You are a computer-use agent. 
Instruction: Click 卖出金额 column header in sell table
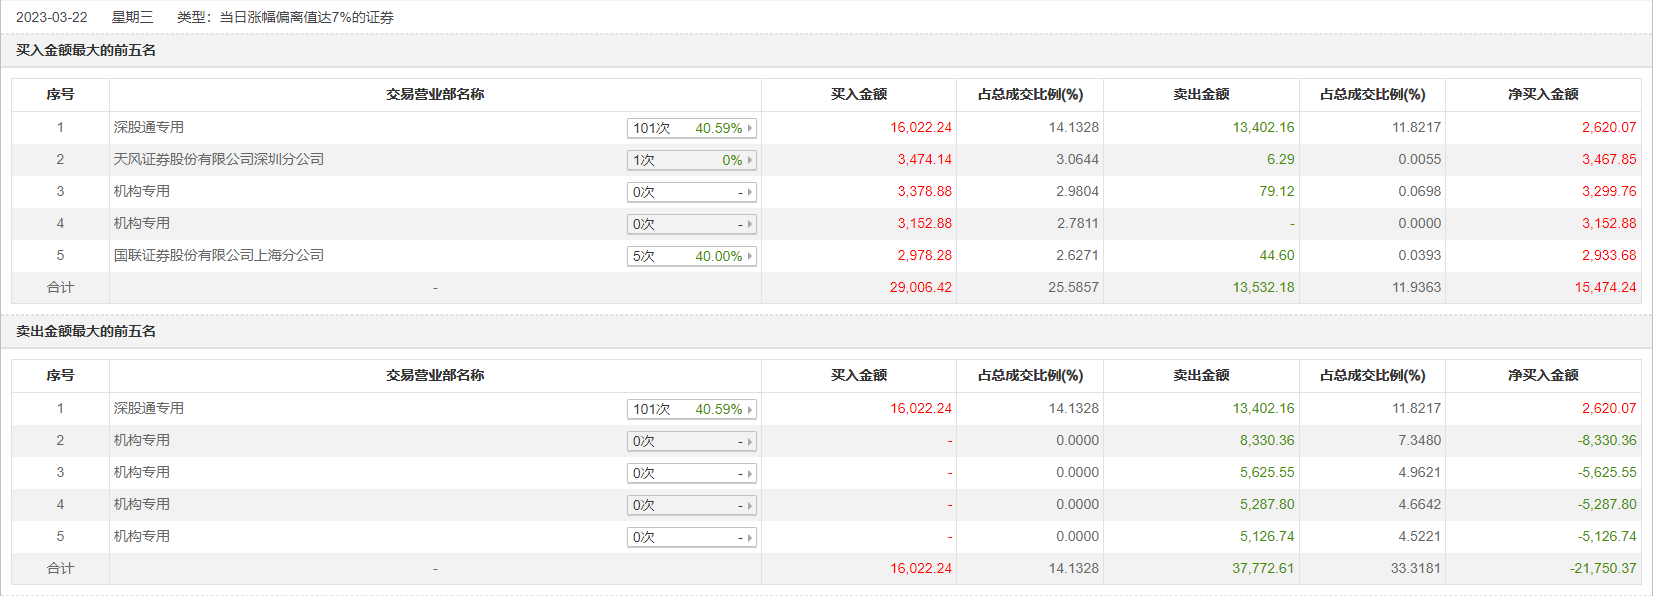click(1200, 375)
